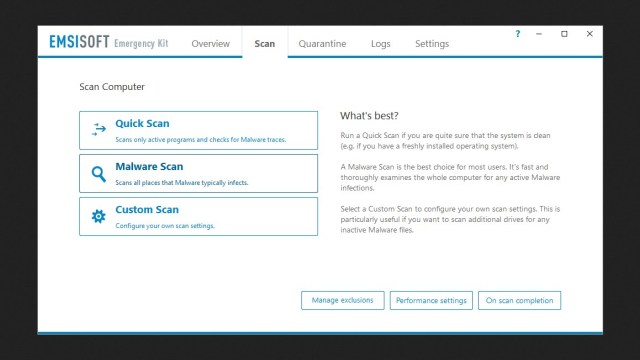
Task: Click the 'Select a Custom Scan to configure' paragraph
Action: [450, 219]
